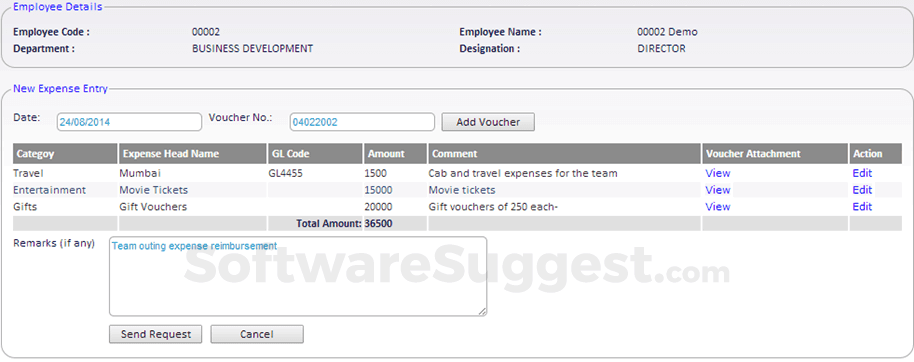Click the Comment column header
Screen dimensions: 914x362
[x=564, y=154]
